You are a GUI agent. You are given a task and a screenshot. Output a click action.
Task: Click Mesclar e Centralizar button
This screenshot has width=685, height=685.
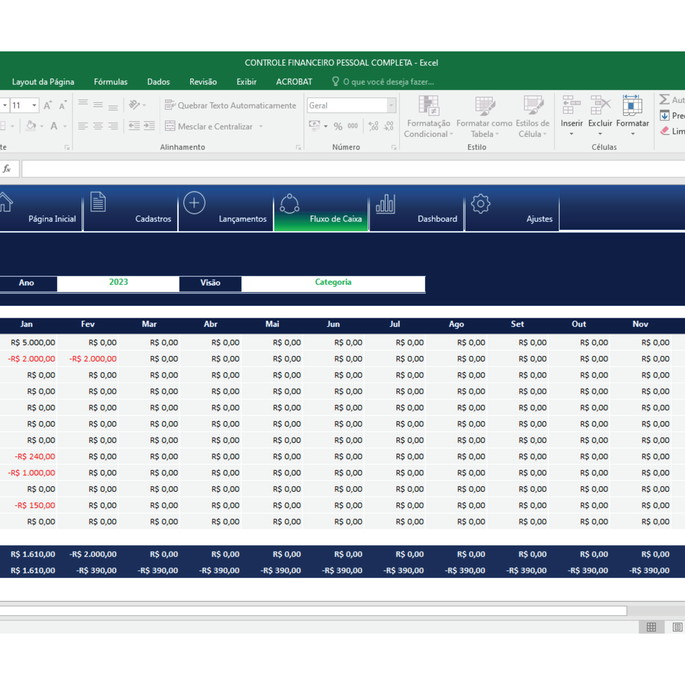pos(209,126)
